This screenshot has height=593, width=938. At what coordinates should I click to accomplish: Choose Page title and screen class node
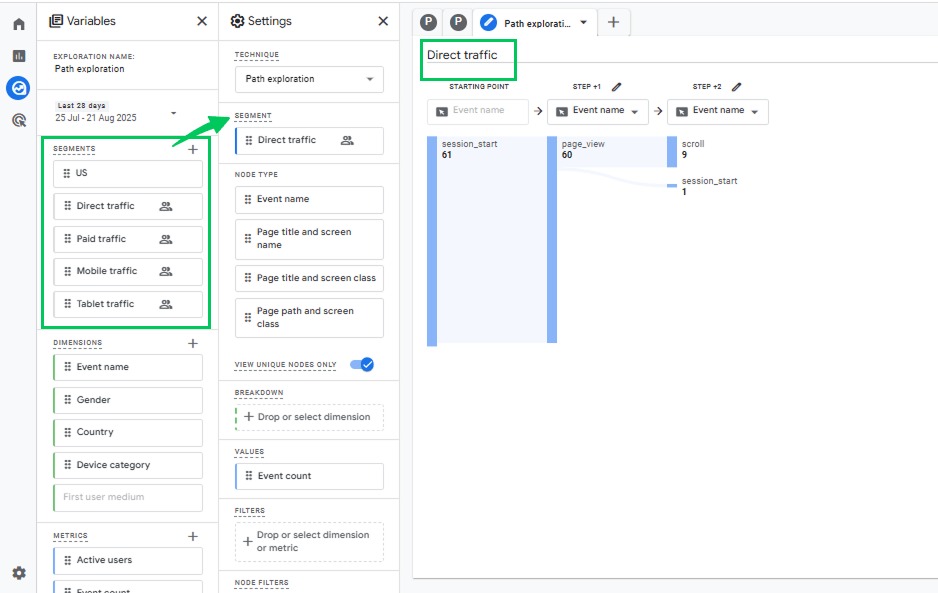coord(309,279)
